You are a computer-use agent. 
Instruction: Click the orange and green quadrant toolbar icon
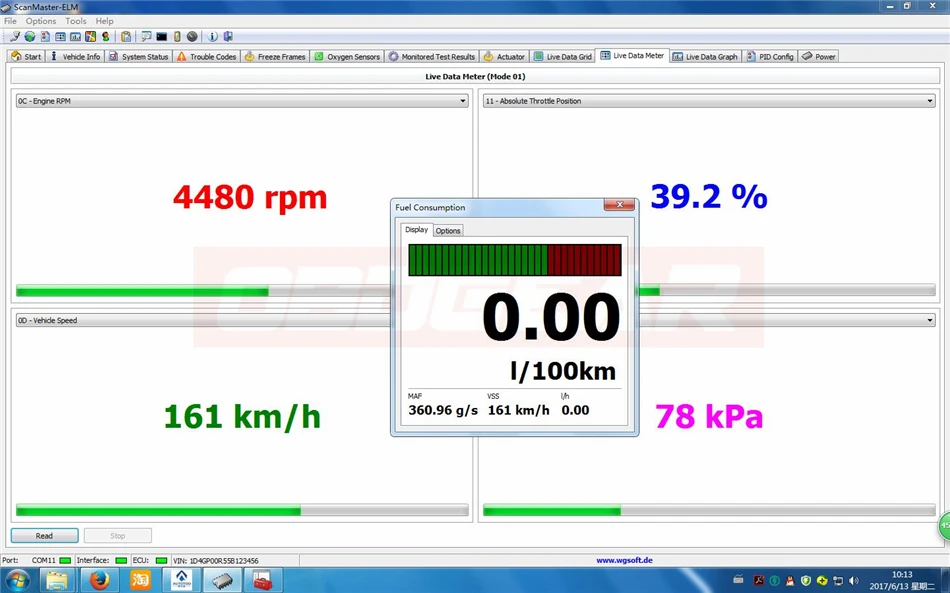[90, 37]
